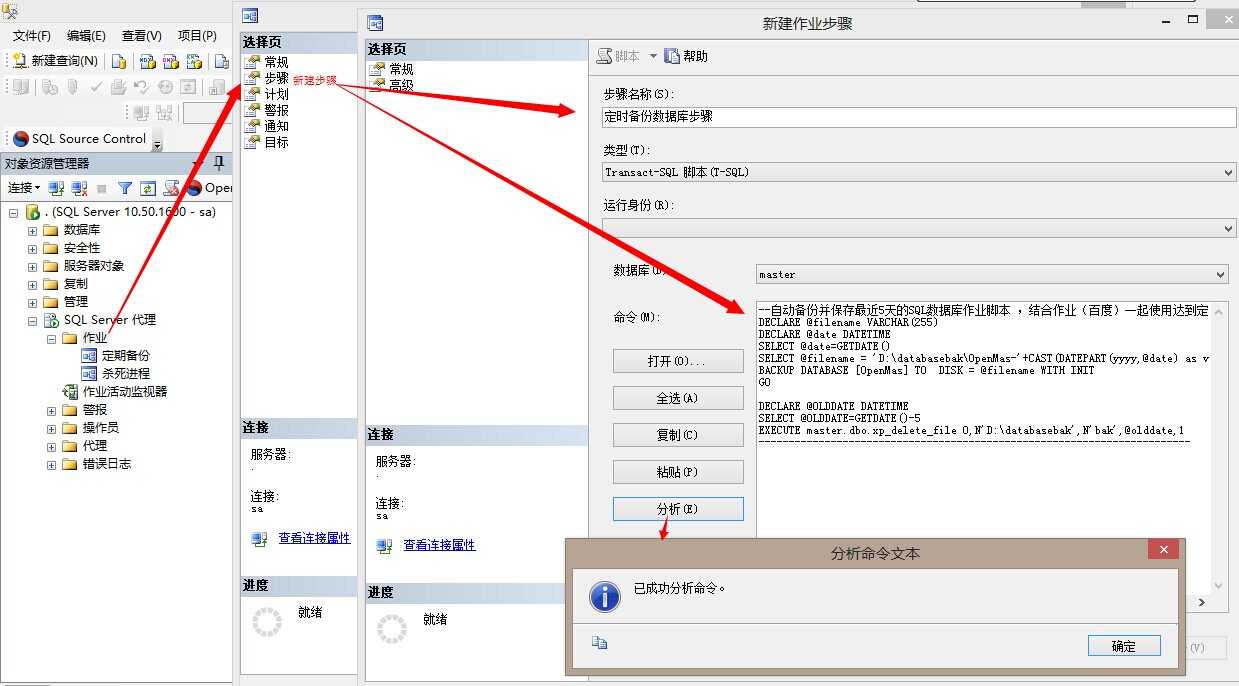This screenshot has width=1239, height=686.
Task: Expand the 服务器对象 folder node
Action: coord(32,266)
